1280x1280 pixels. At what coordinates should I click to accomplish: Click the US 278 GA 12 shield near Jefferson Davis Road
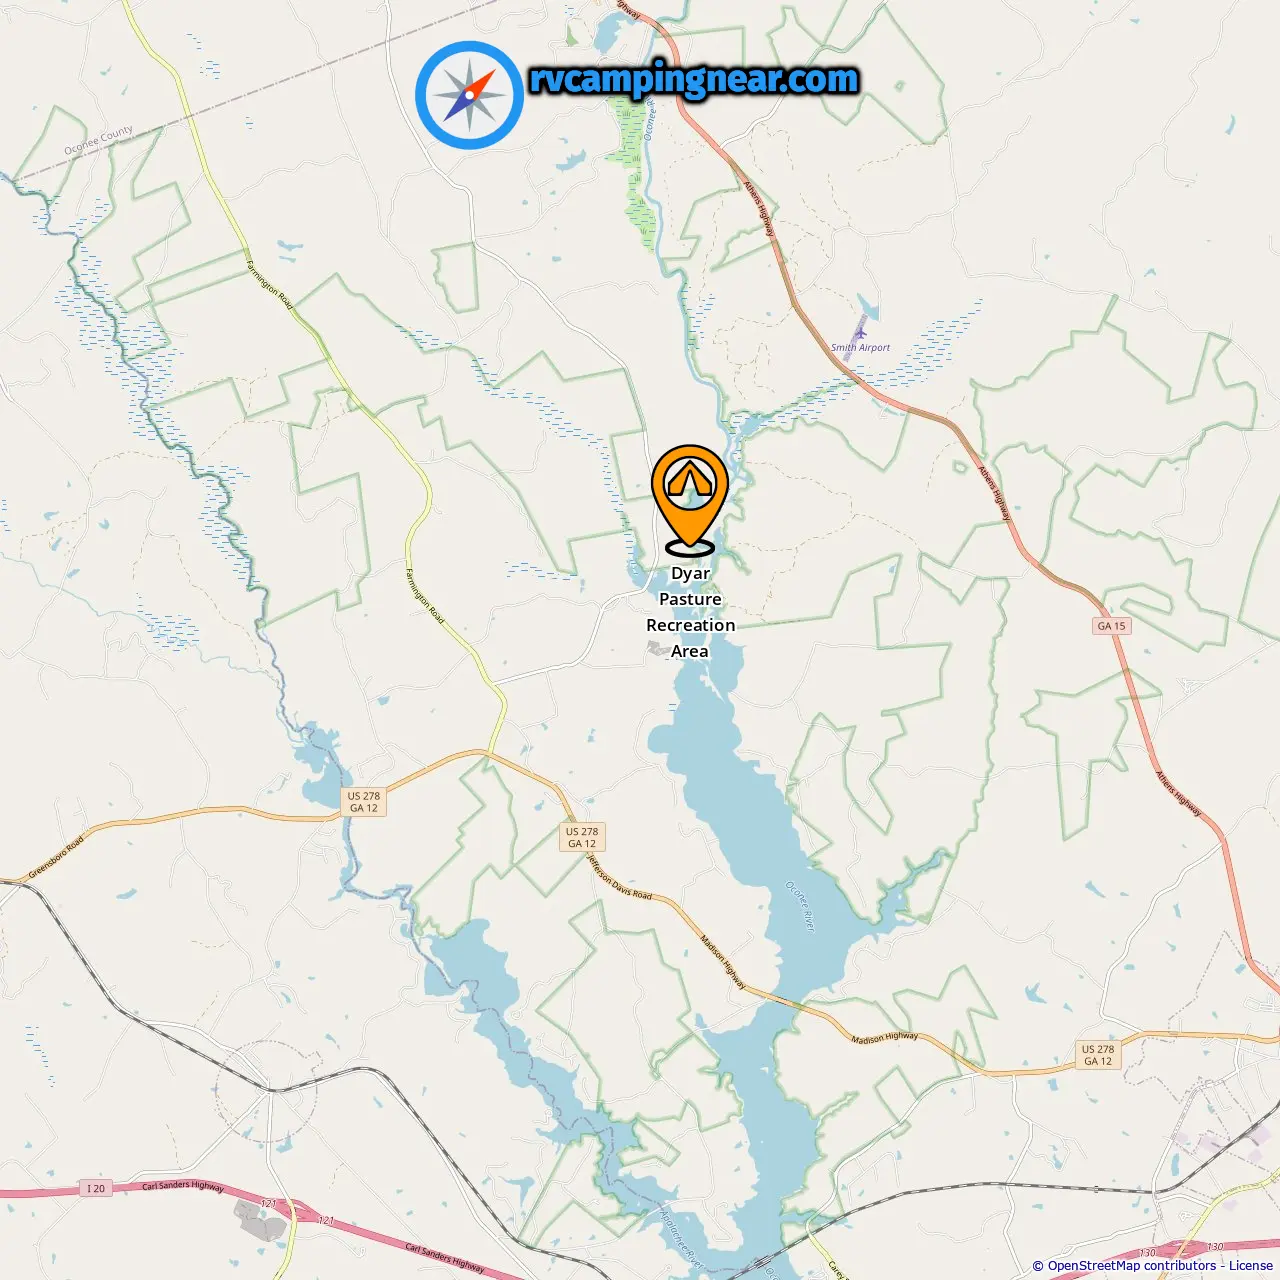[582, 837]
